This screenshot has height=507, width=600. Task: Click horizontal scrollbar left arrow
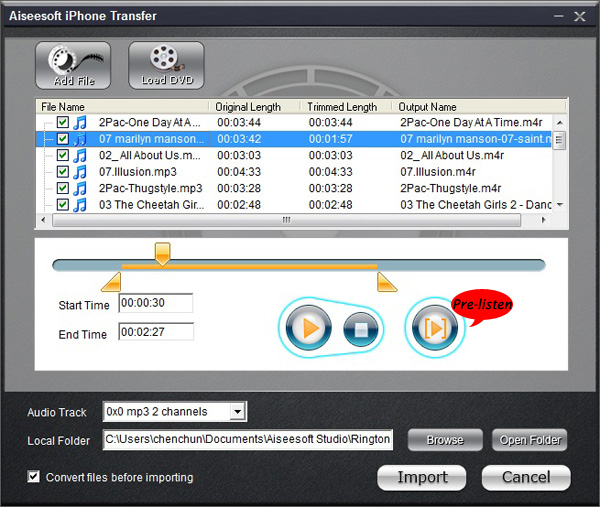(x=43, y=220)
